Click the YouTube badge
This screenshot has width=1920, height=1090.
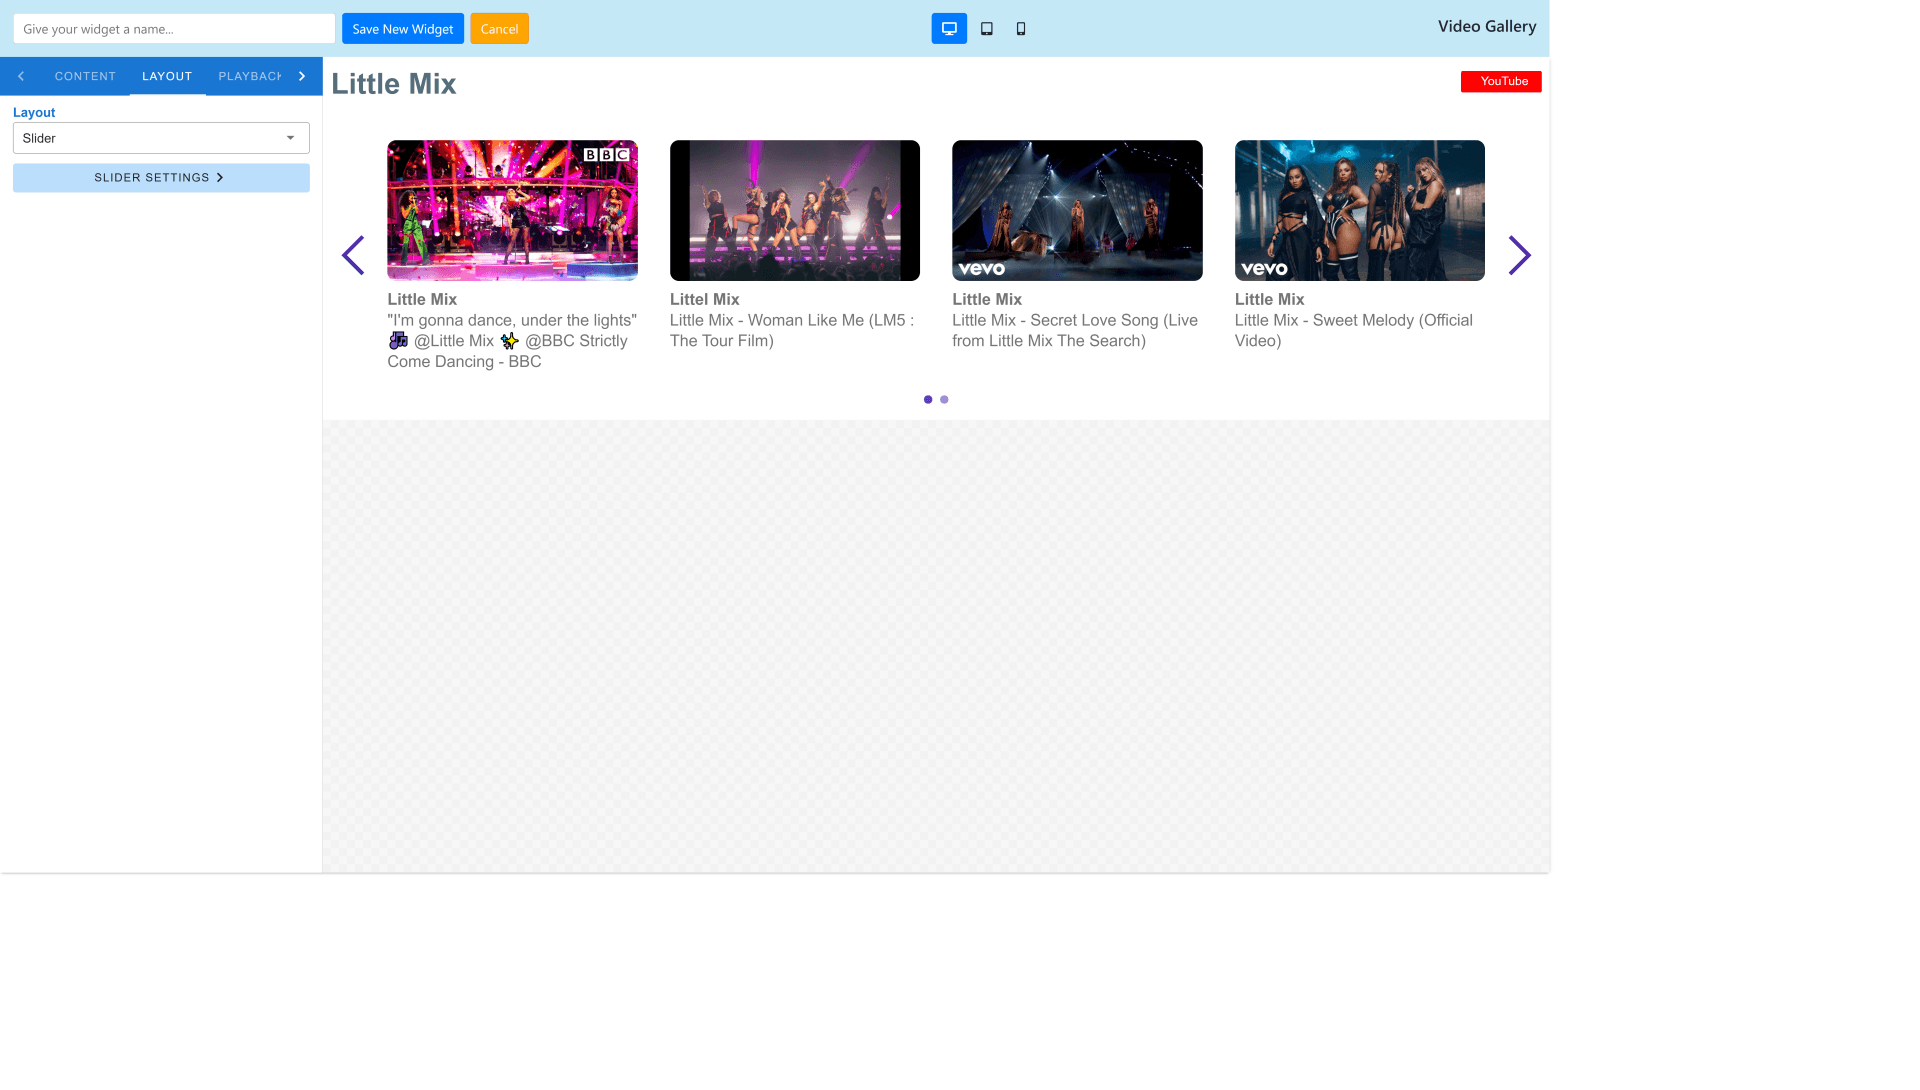point(1501,81)
